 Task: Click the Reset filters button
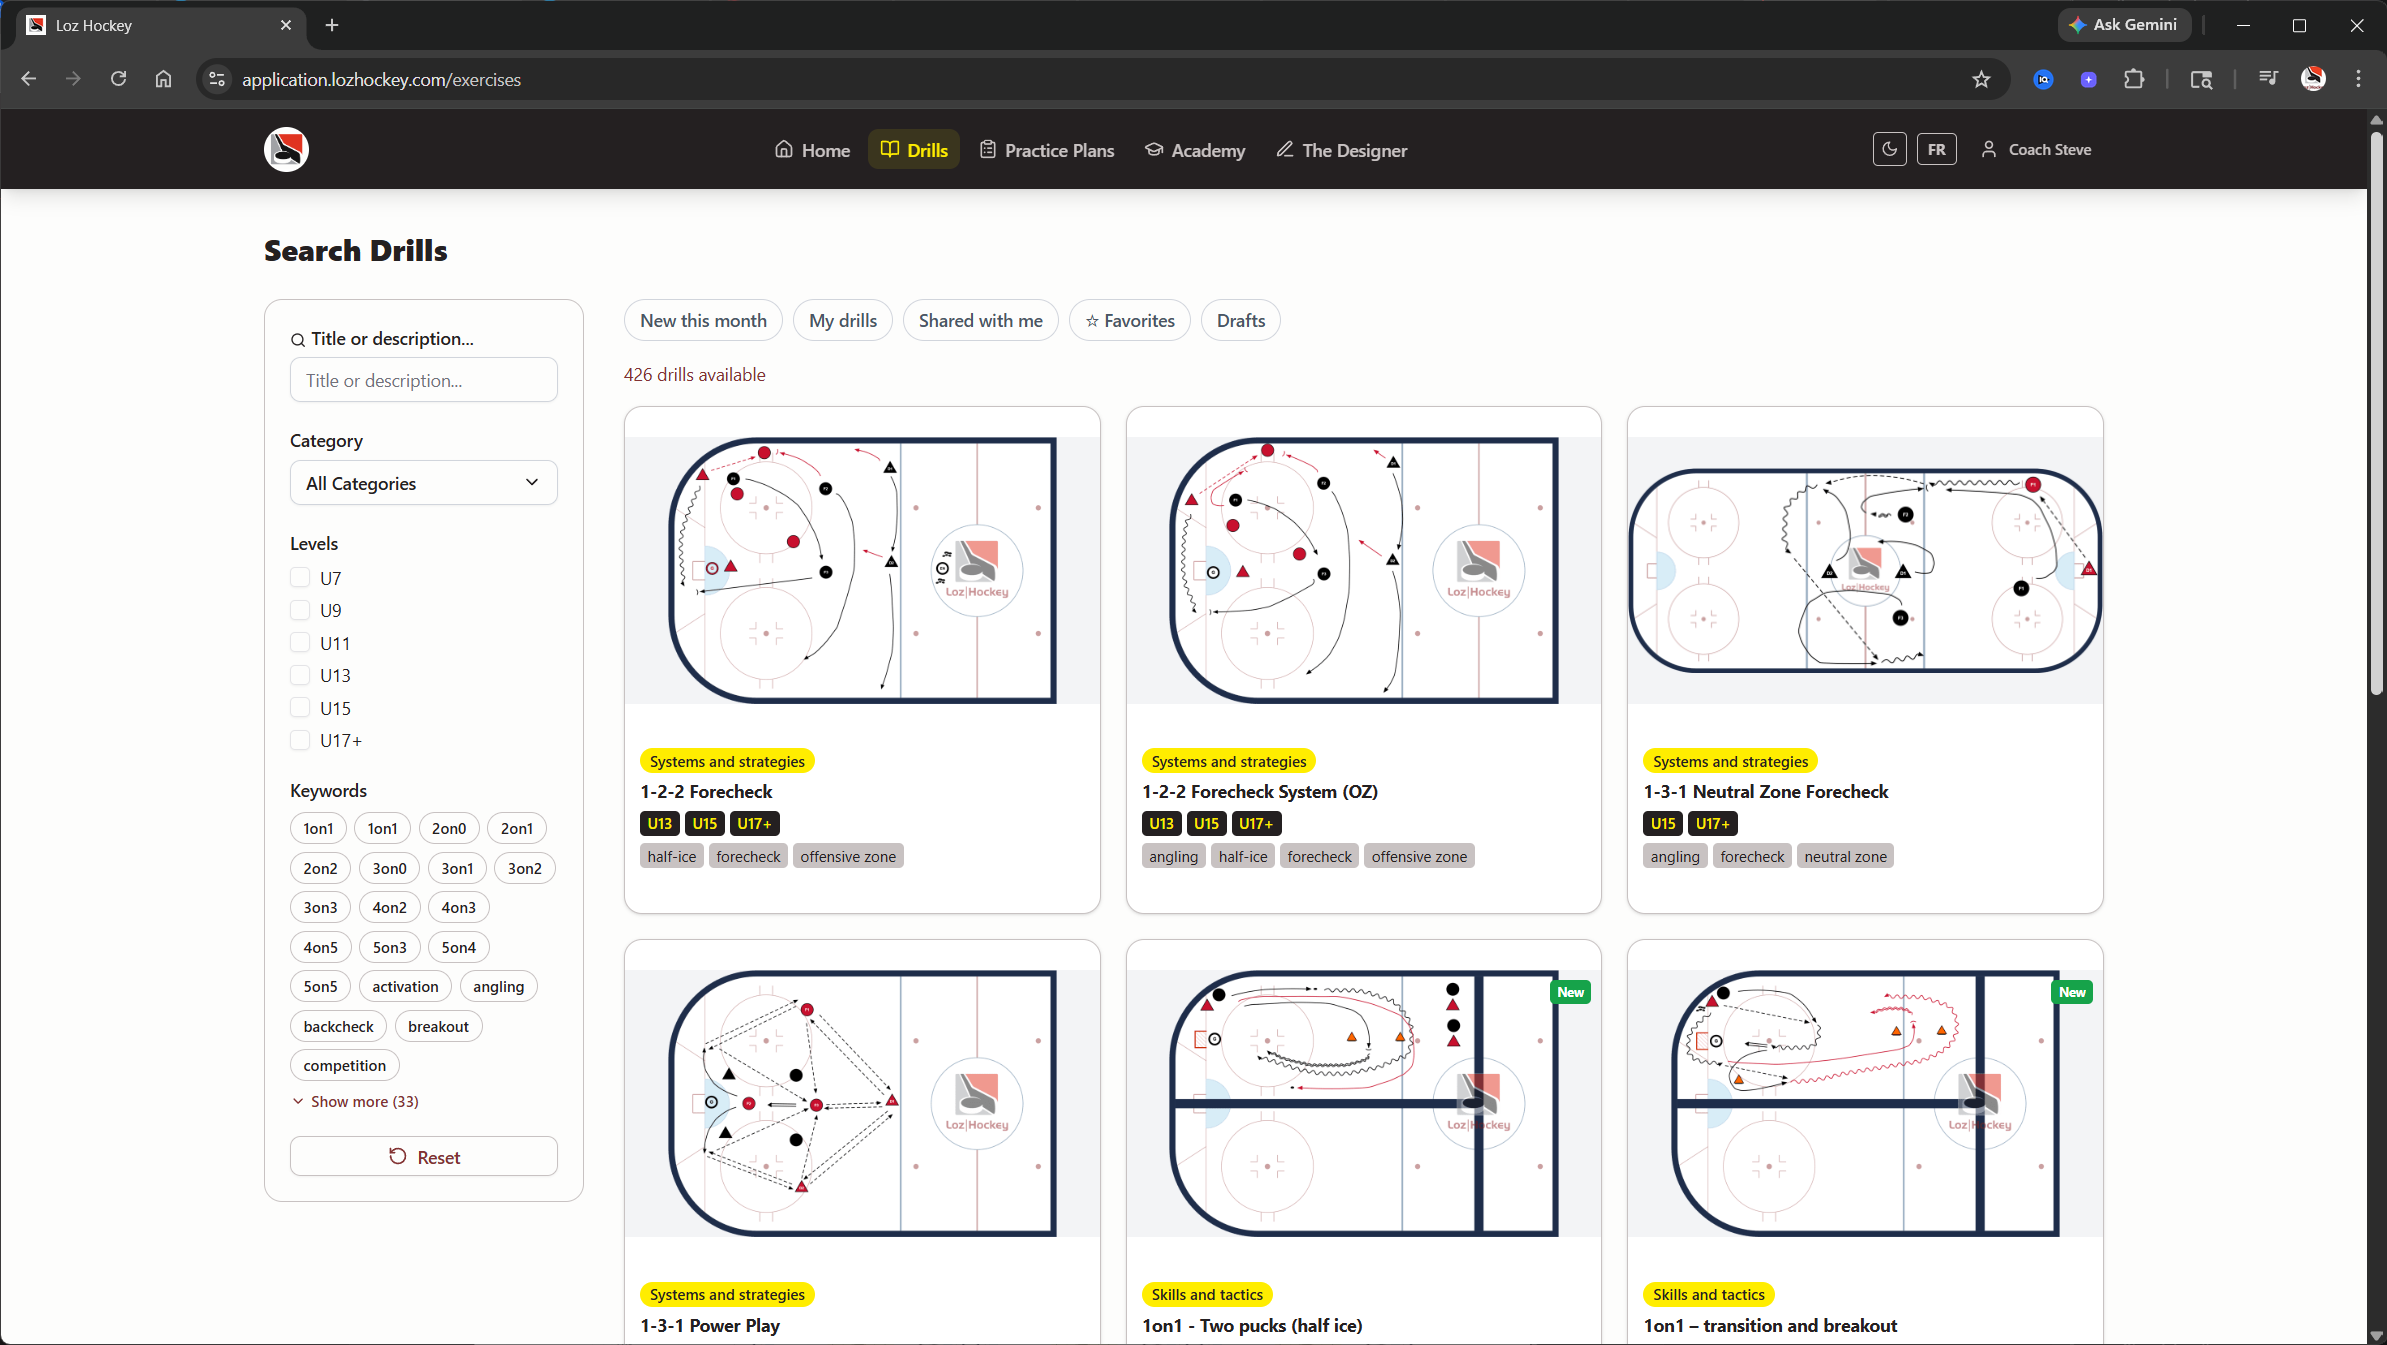tap(423, 1156)
